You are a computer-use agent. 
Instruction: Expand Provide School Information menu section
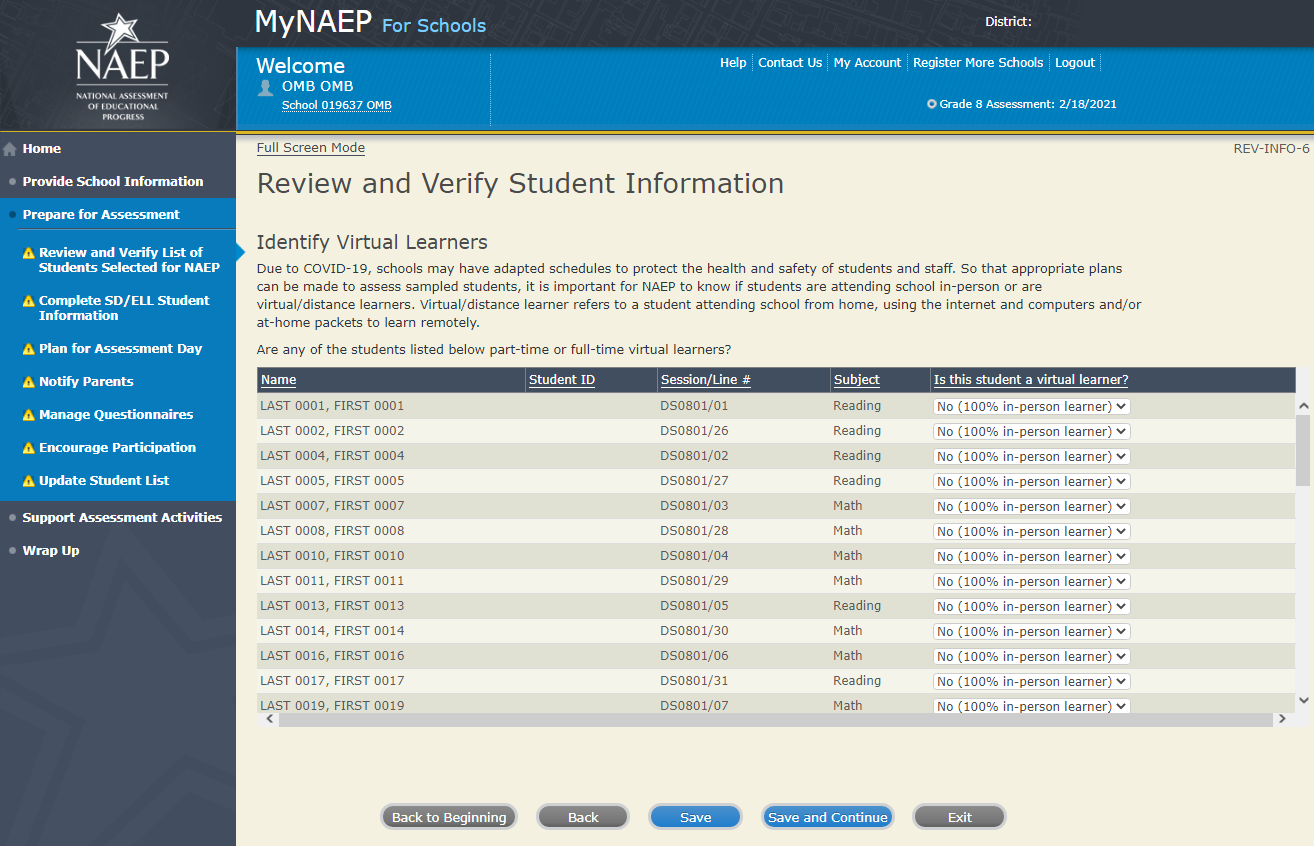pos(112,182)
